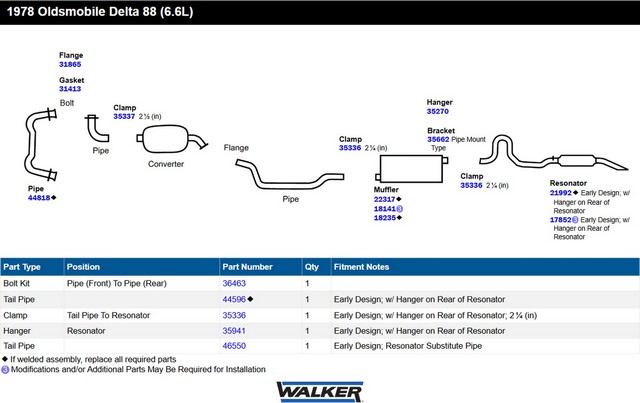Click the Y-pipe diagram image
Screen dimensions: 640x403
(40, 145)
